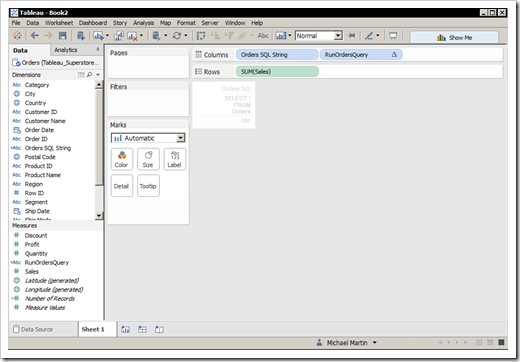Click the Size button on Marks card
This screenshot has width=520, height=362.
click(x=148, y=159)
